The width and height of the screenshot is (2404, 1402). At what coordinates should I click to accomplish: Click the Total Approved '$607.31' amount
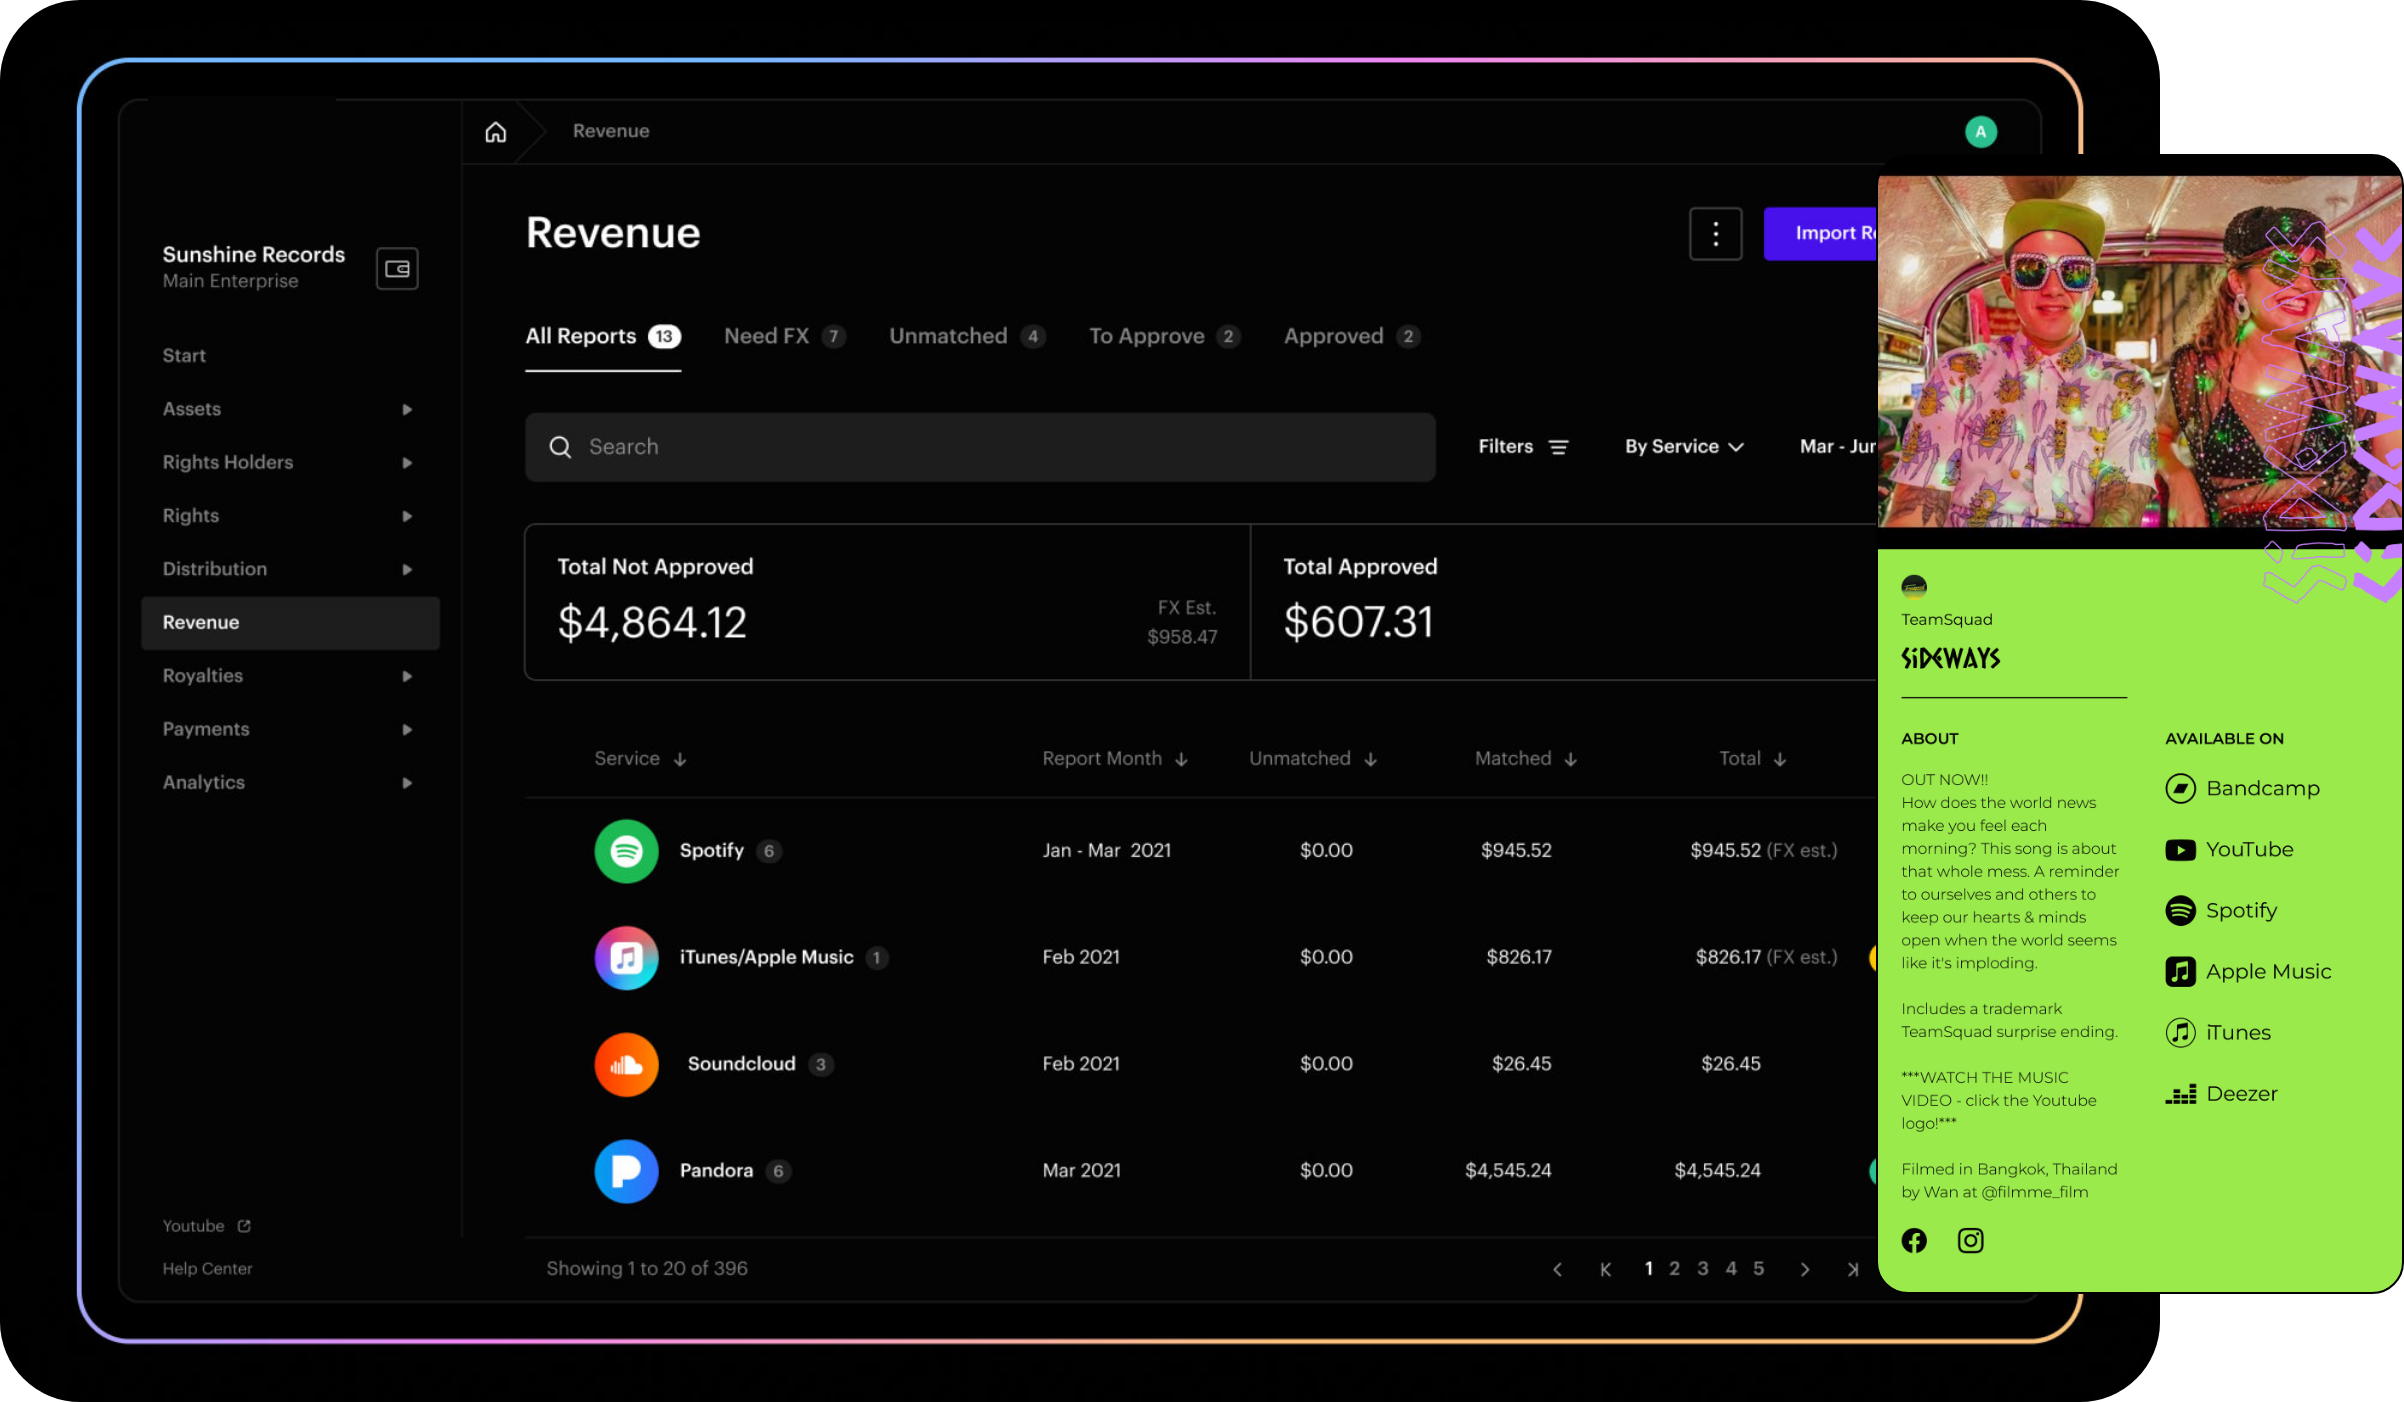click(x=1358, y=623)
